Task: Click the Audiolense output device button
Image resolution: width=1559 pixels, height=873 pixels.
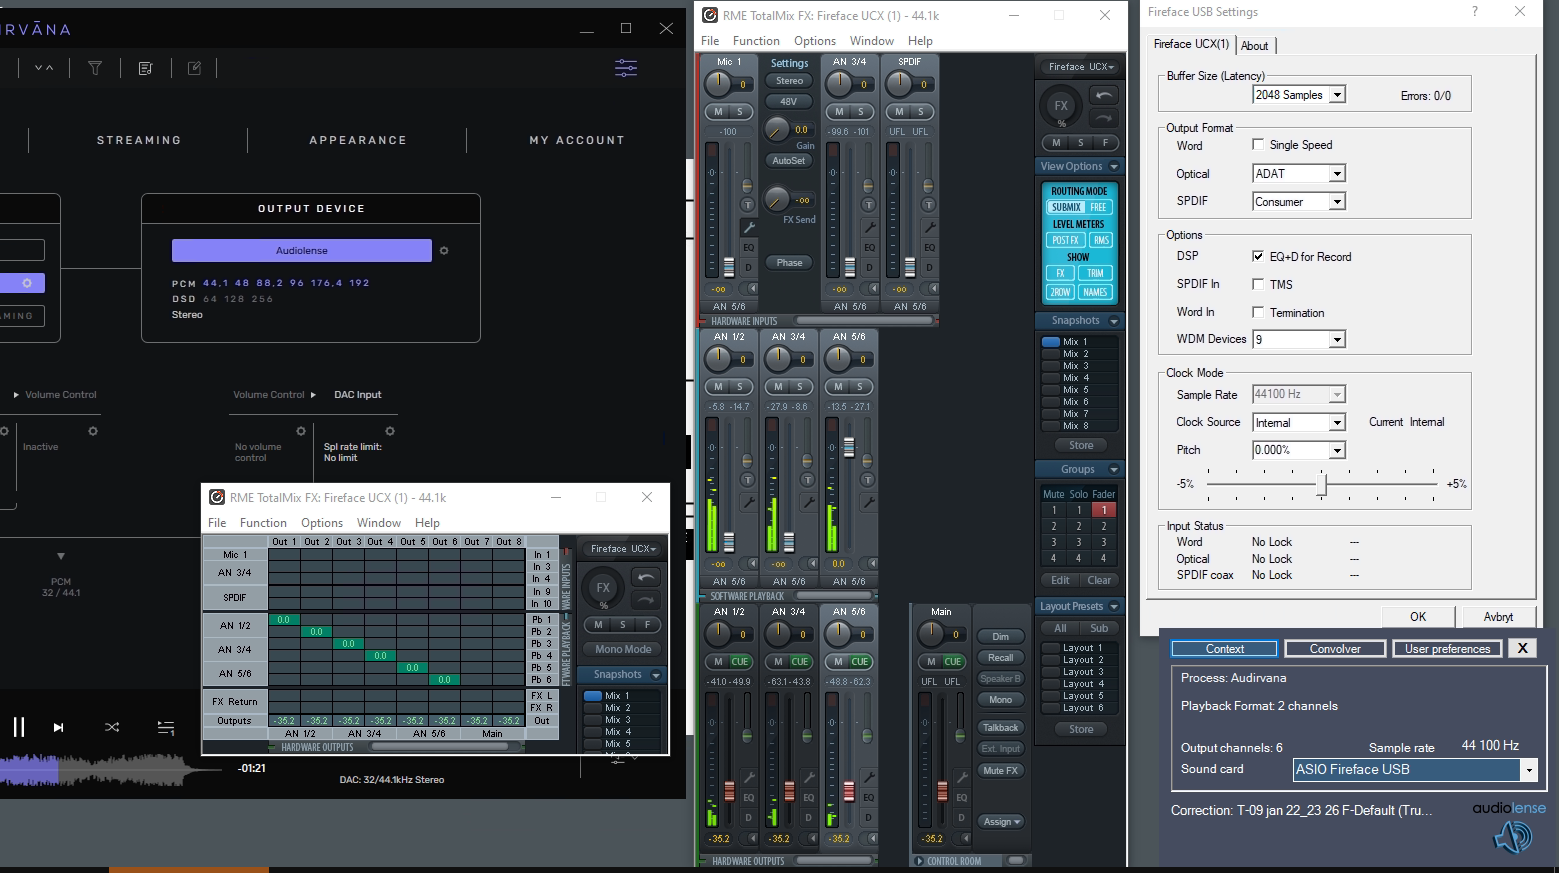Action: (x=302, y=250)
